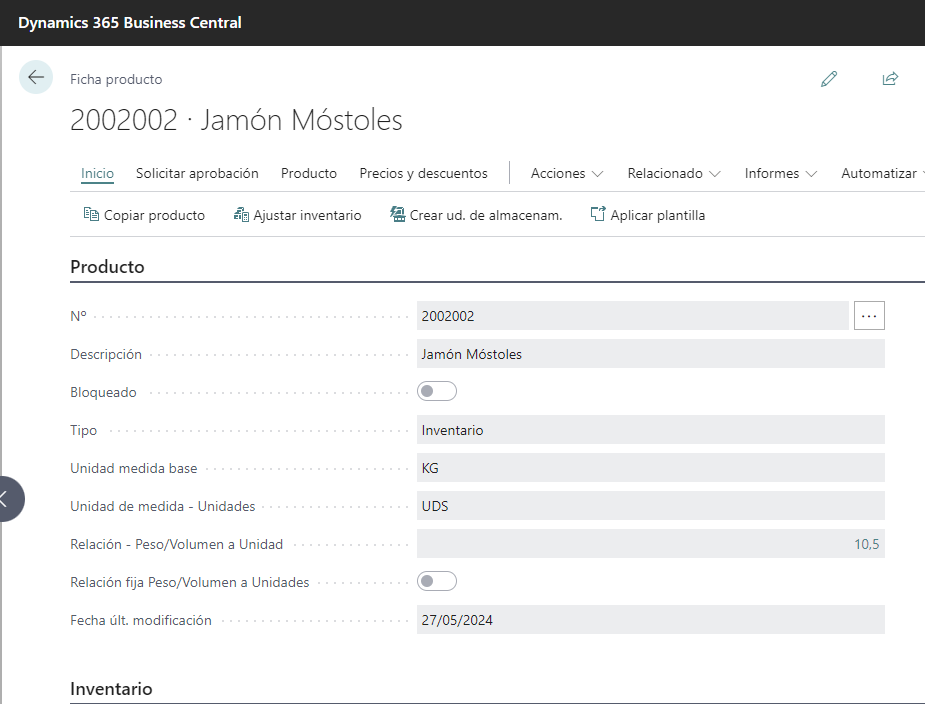This screenshot has height=704, width=925.
Task: Expand the Informes dropdown menu
Action: click(x=780, y=173)
